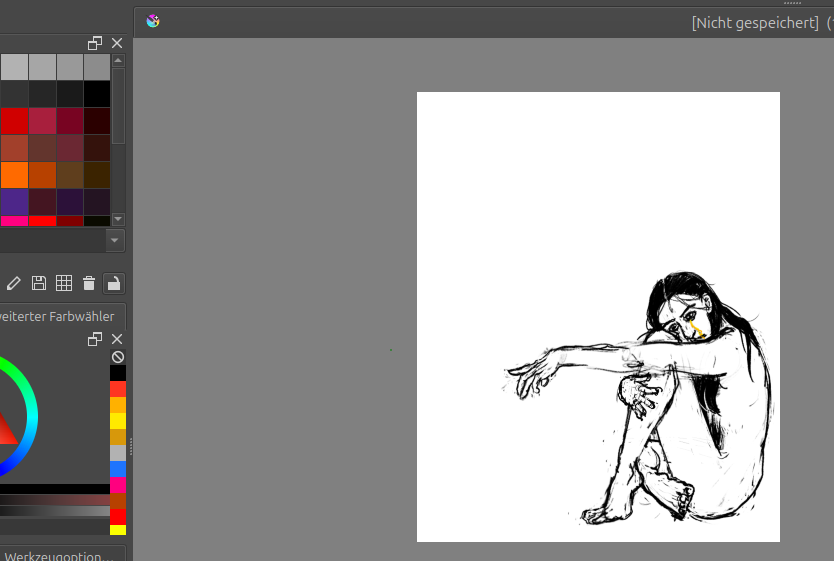Image resolution: width=834 pixels, height=561 pixels.
Task: Float the color selector docker
Action: (x=95, y=340)
